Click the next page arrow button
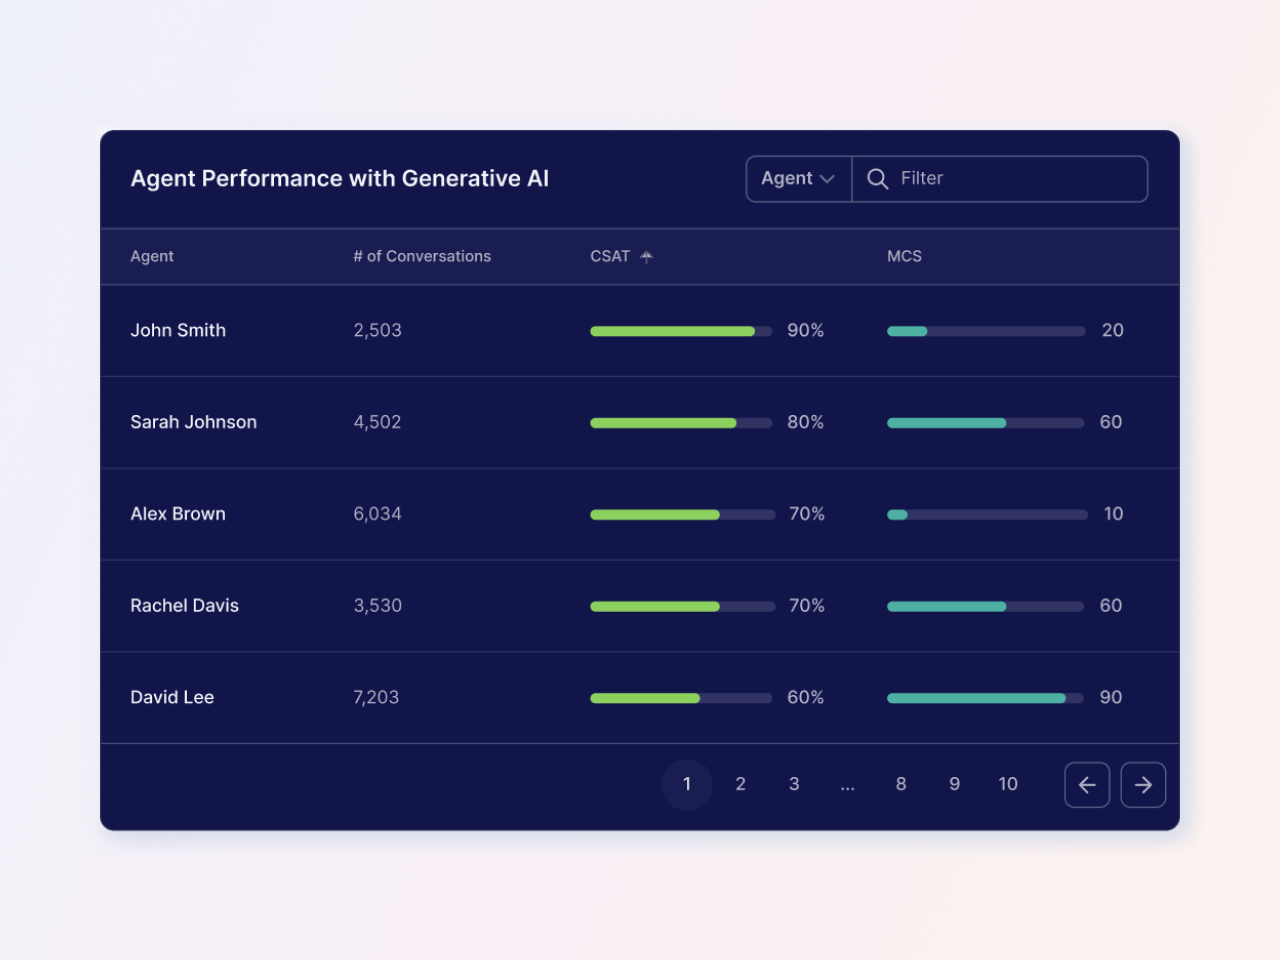The height and width of the screenshot is (960, 1280). 1143,785
